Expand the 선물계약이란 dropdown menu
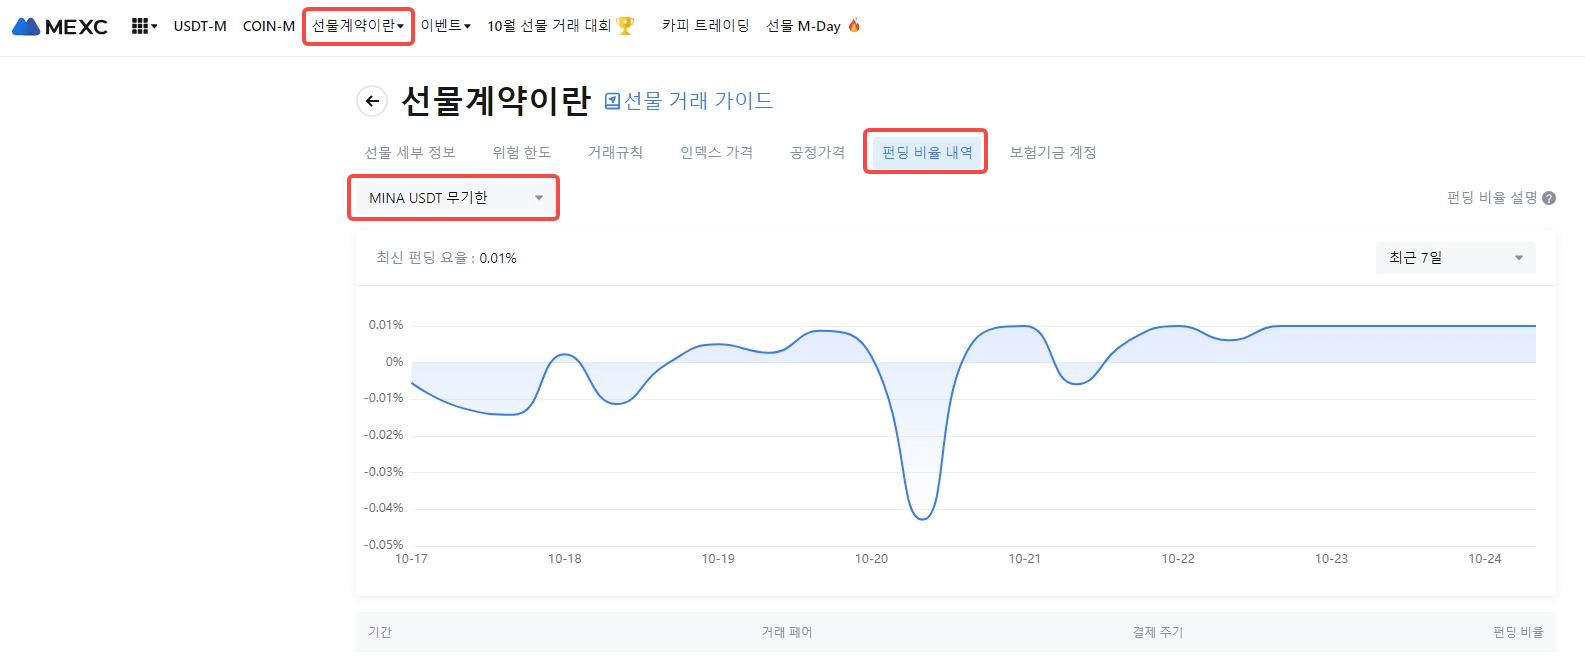 [x=358, y=26]
